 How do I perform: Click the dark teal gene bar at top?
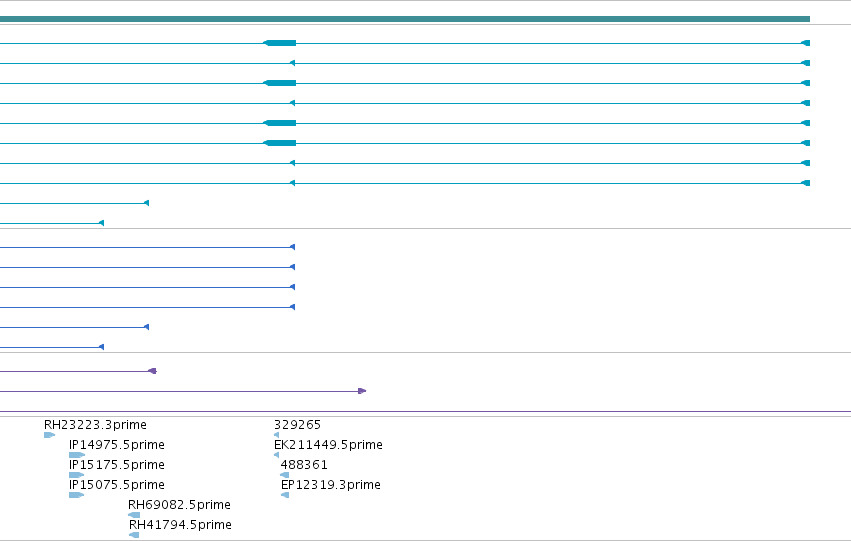click(x=405, y=19)
